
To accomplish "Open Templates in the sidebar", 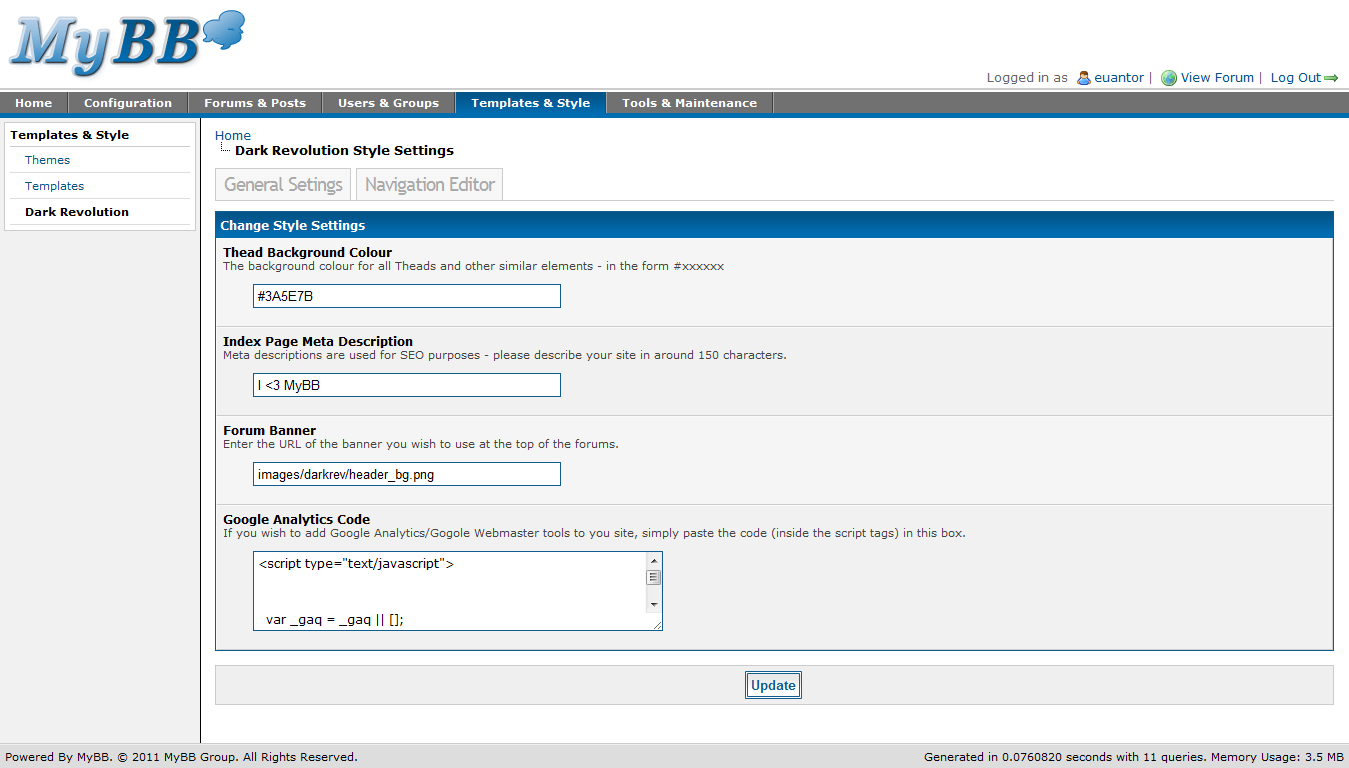I will pos(55,186).
